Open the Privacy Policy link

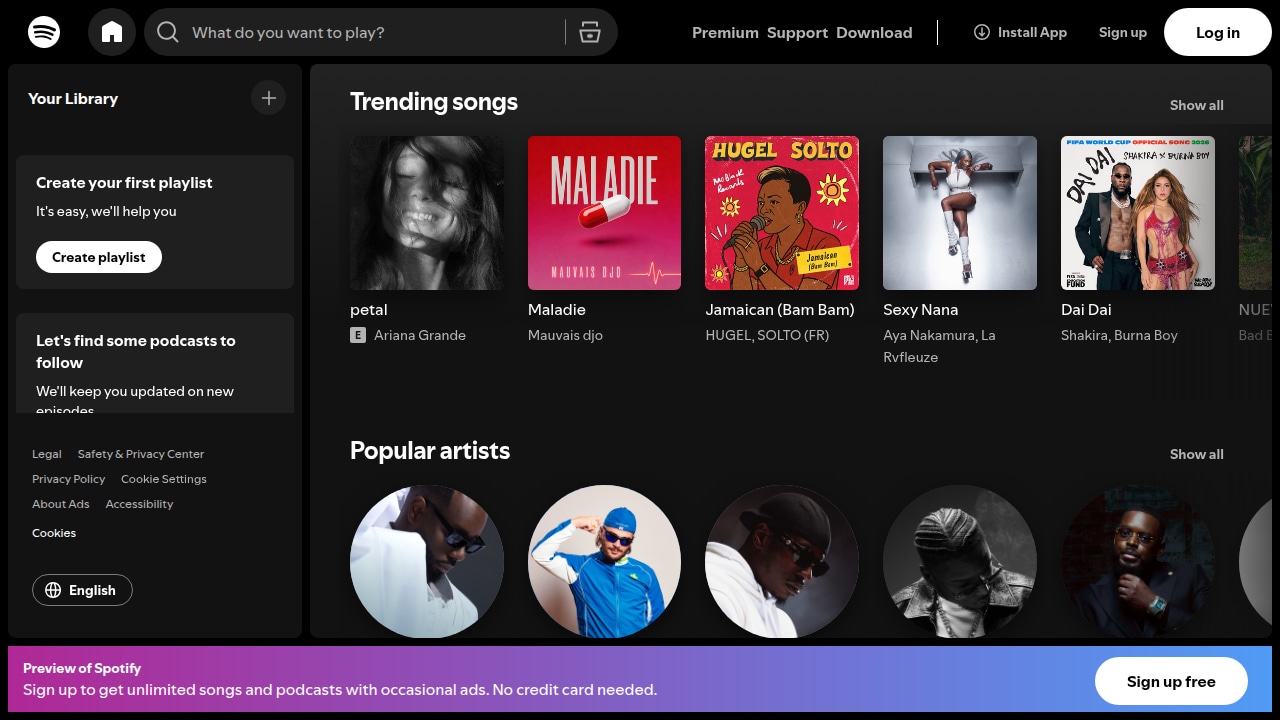coord(68,479)
